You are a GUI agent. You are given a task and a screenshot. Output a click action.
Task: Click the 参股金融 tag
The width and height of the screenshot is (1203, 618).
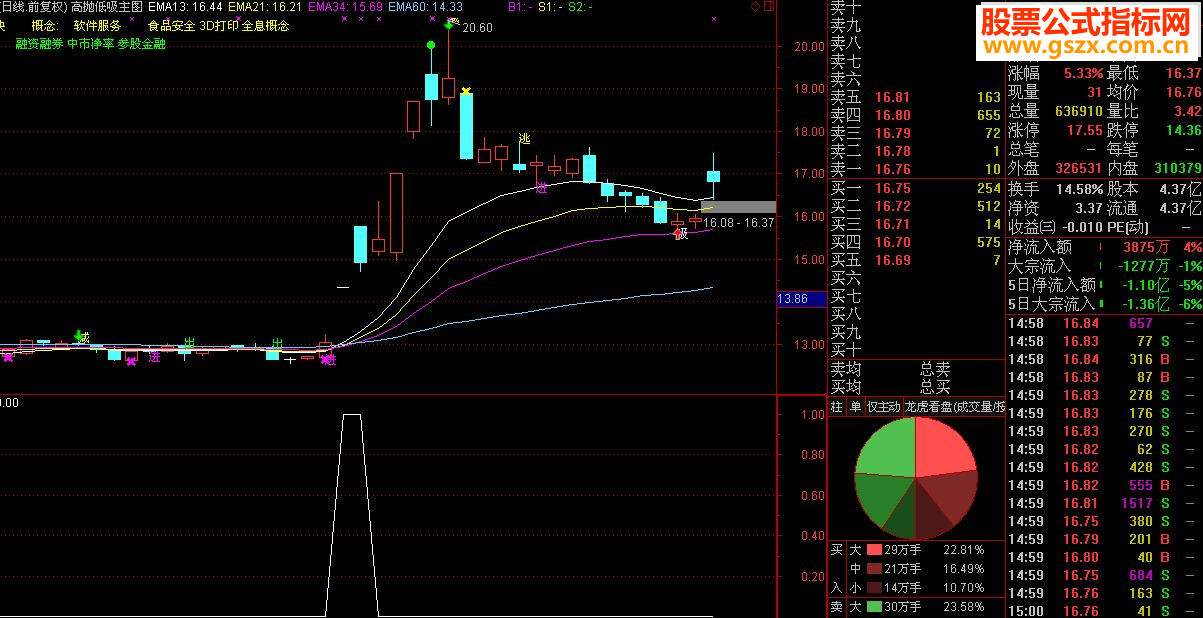pos(141,44)
